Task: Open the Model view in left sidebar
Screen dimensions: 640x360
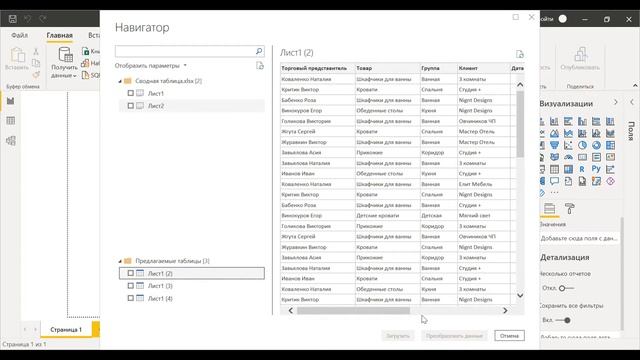Action: tap(11, 140)
